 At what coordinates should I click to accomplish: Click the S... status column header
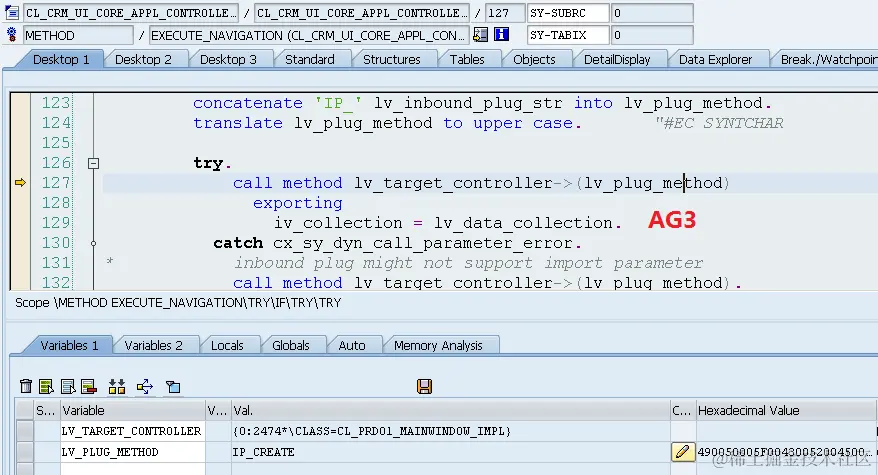(x=47, y=411)
